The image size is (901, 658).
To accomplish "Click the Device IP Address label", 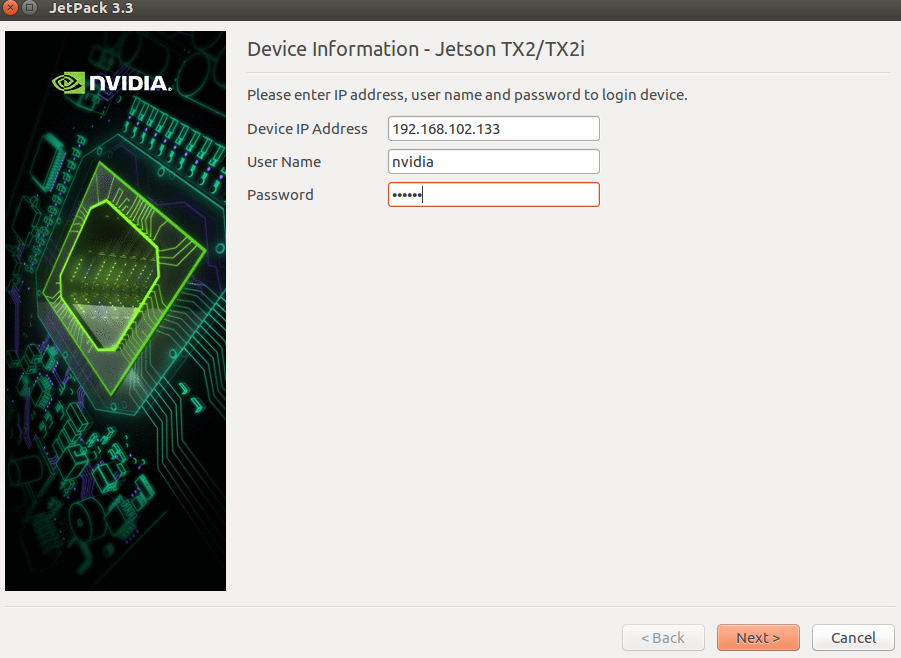I will (306, 128).
